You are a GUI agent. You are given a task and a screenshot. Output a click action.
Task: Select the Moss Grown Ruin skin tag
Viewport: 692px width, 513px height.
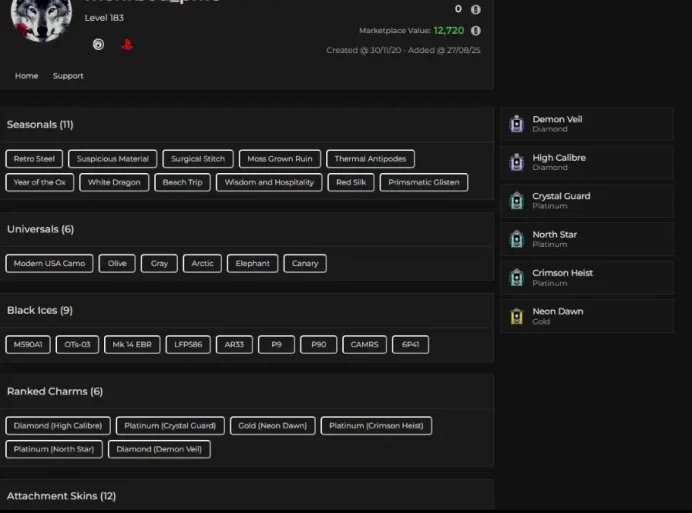[280, 159]
